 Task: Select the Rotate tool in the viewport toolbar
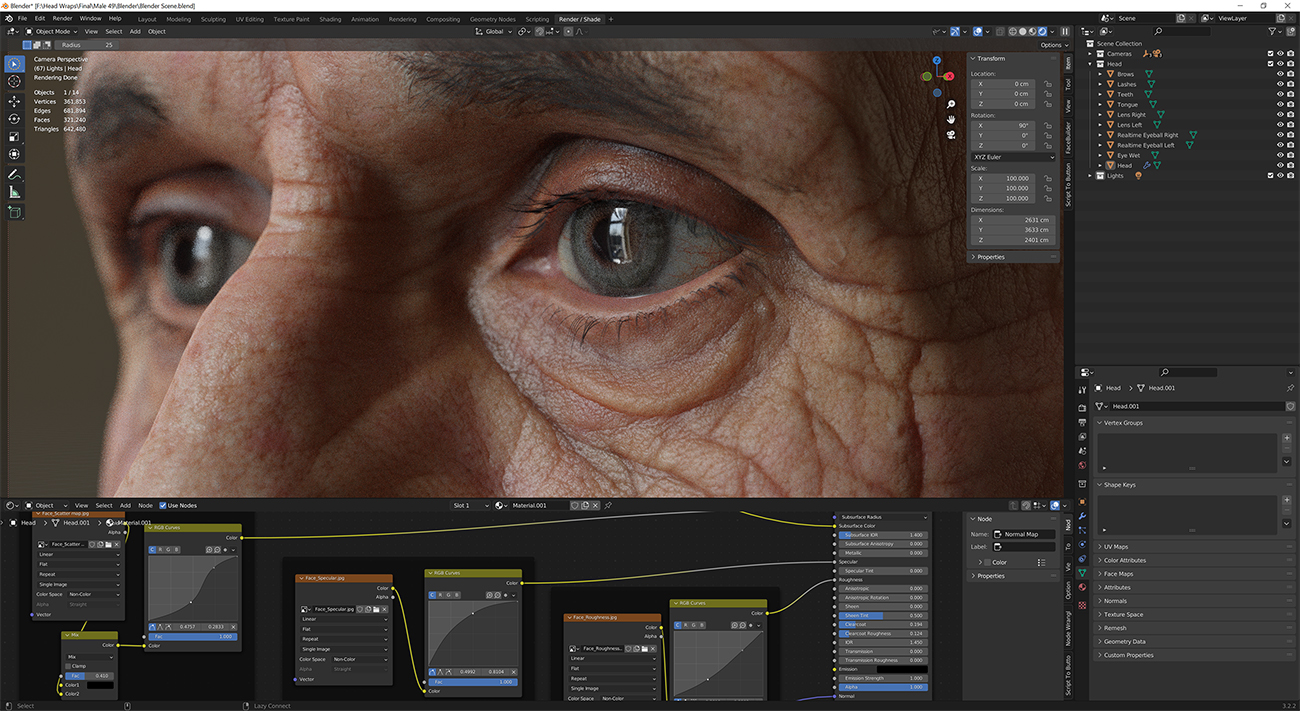(14, 117)
